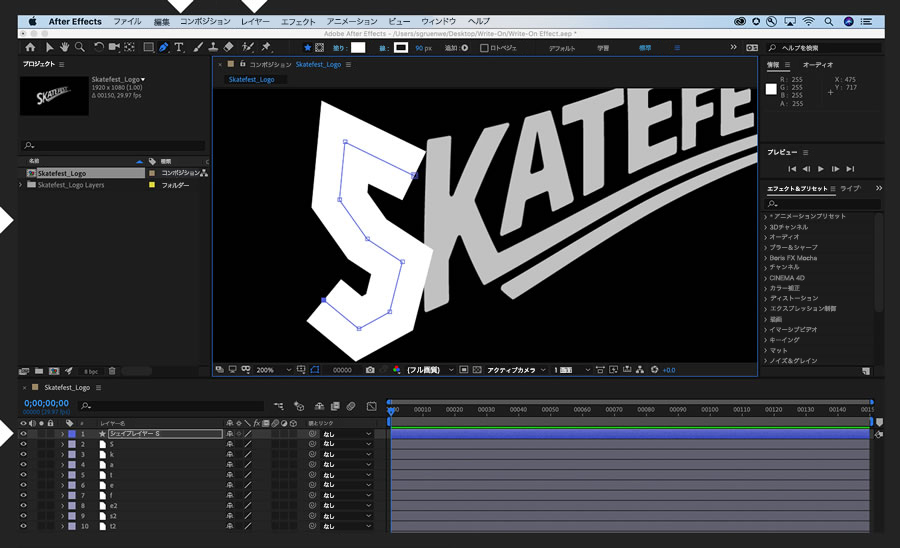Open the コンポジション menu in menu bar
900x548 pixels.
pyautogui.click(x=205, y=21)
